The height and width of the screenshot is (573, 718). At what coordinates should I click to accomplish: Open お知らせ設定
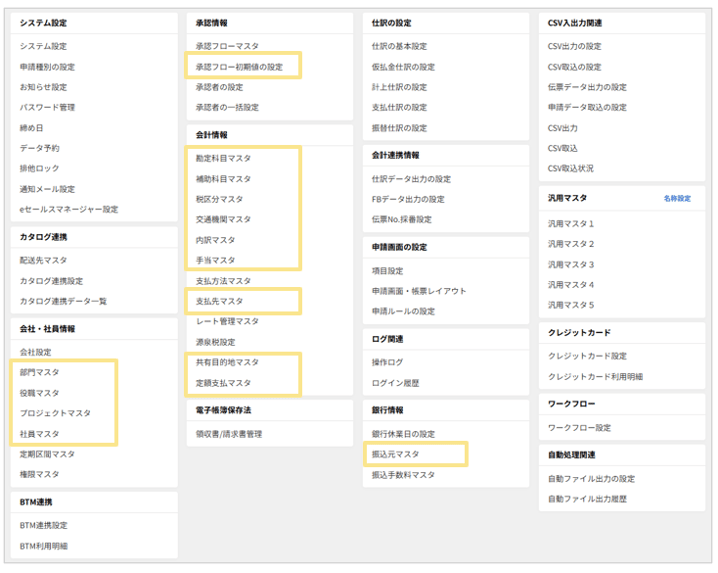tap(43, 87)
